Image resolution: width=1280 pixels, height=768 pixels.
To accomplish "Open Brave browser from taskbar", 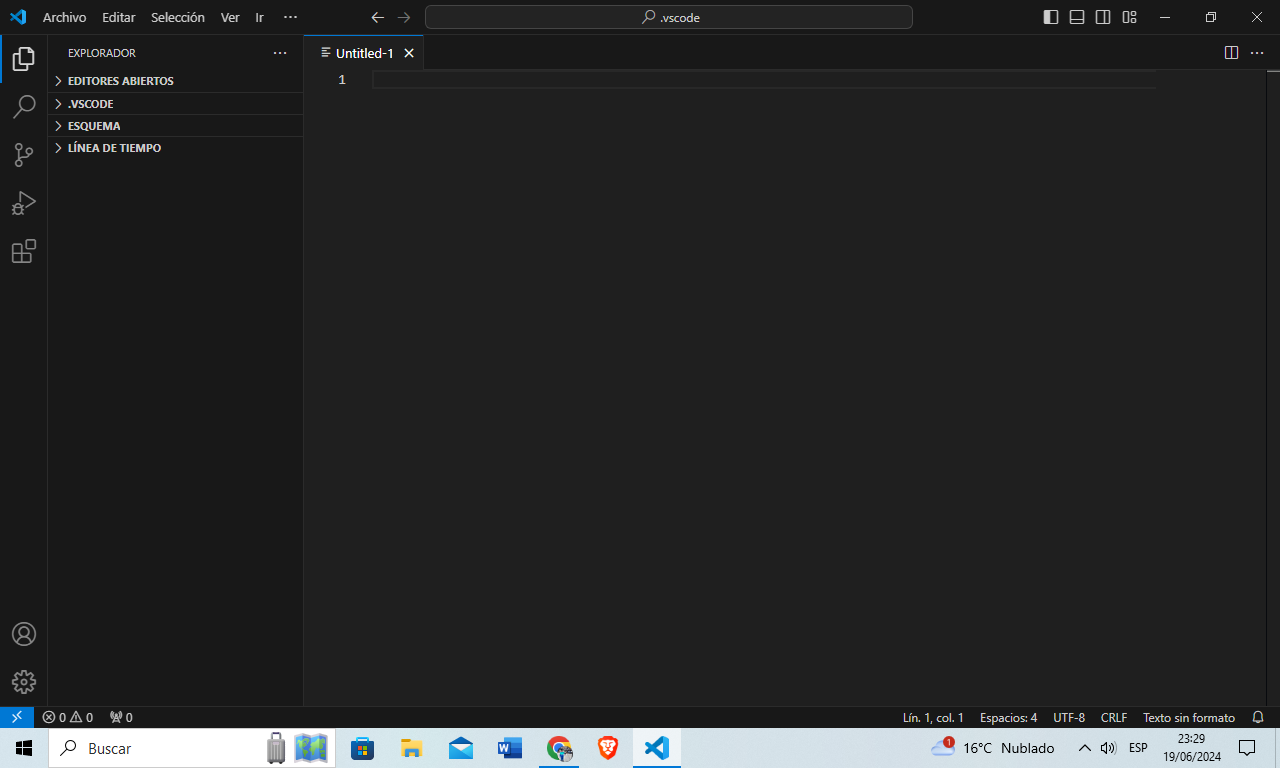I will pyautogui.click(x=608, y=748).
